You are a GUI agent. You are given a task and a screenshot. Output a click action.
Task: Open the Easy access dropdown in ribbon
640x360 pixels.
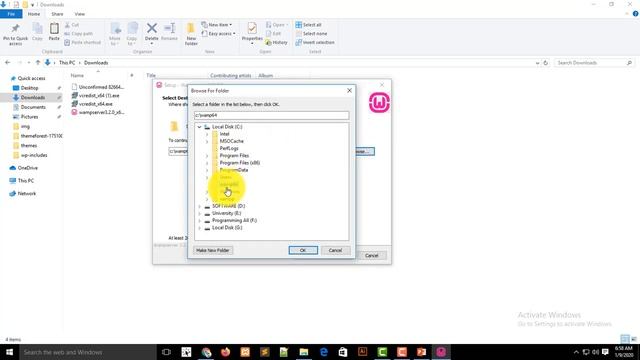point(218,33)
